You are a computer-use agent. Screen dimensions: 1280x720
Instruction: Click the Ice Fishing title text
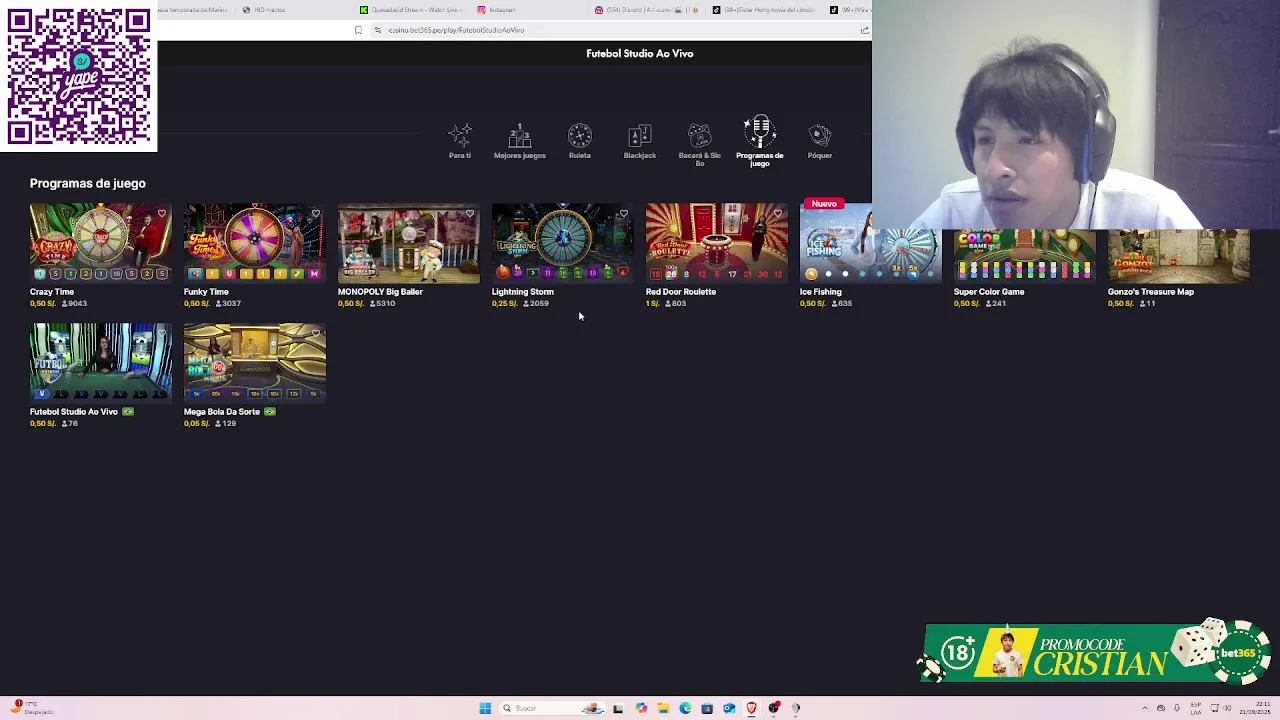coord(820,292)
